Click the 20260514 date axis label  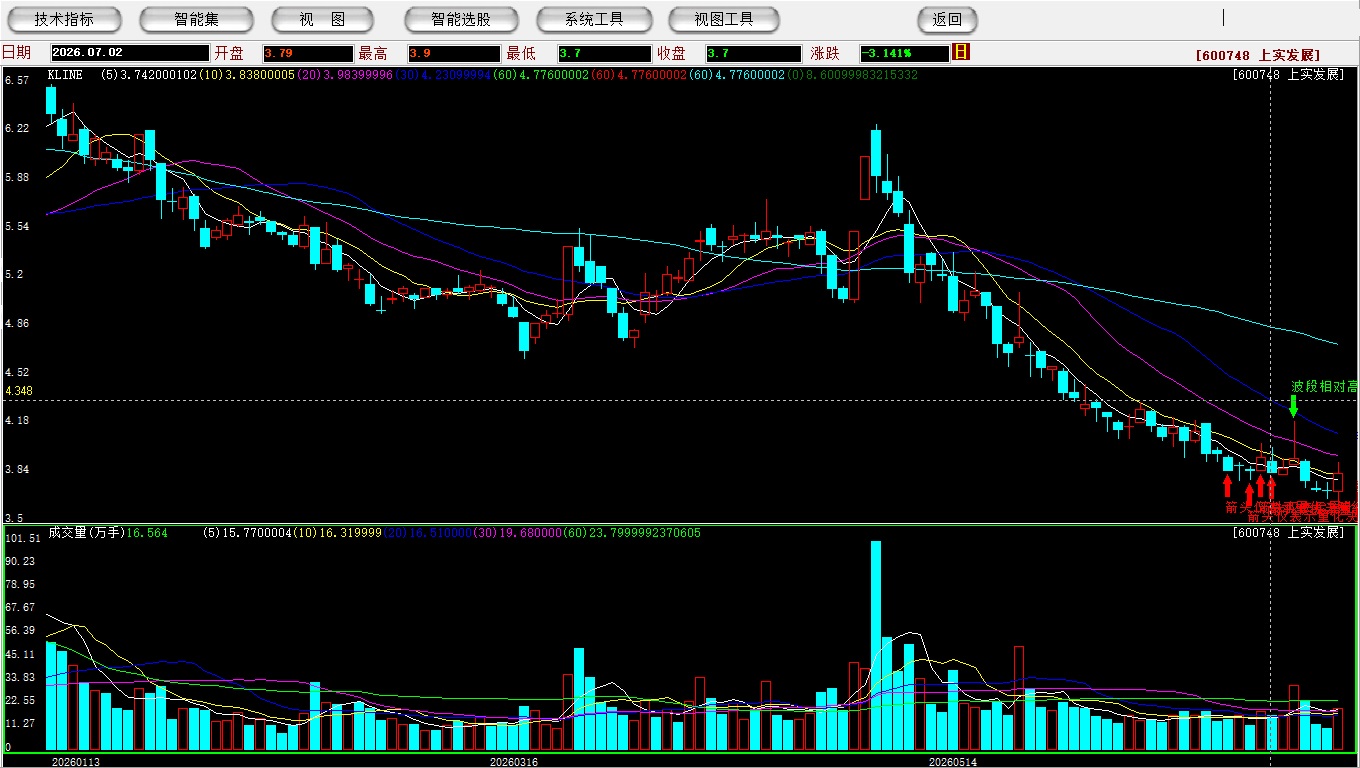pyautogui.click(x=952, y=761)
